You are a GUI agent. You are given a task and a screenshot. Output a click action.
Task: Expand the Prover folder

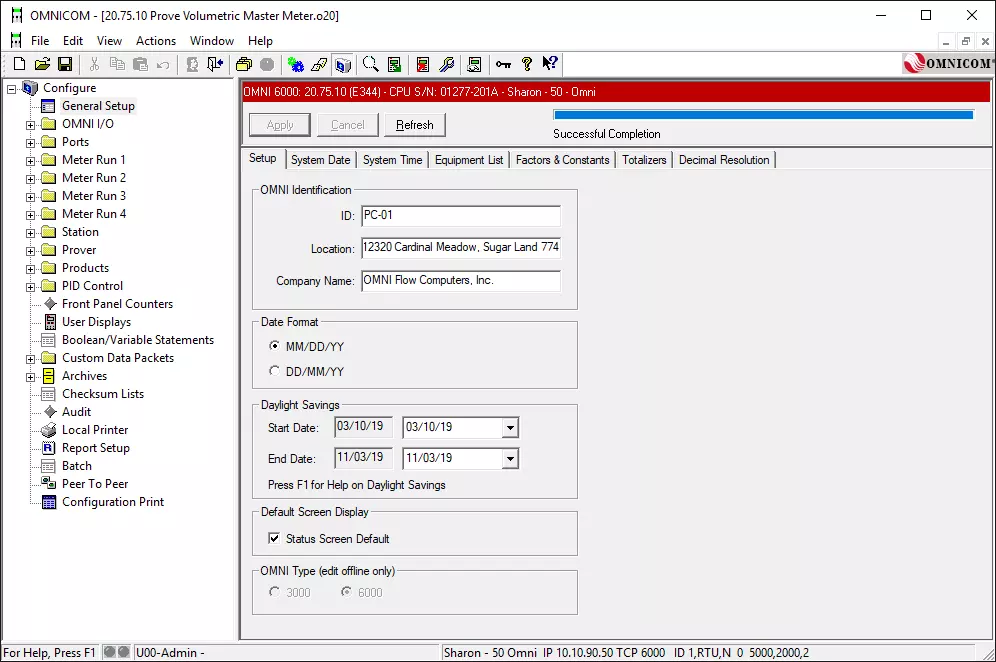pyautogui.click(x=30, y=251)
